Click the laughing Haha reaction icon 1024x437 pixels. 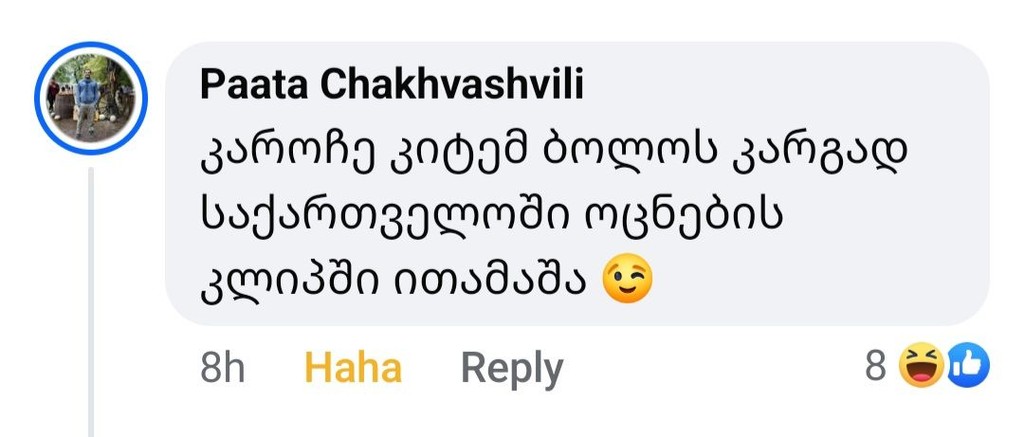pyautogui.click(x=919, y=368)
